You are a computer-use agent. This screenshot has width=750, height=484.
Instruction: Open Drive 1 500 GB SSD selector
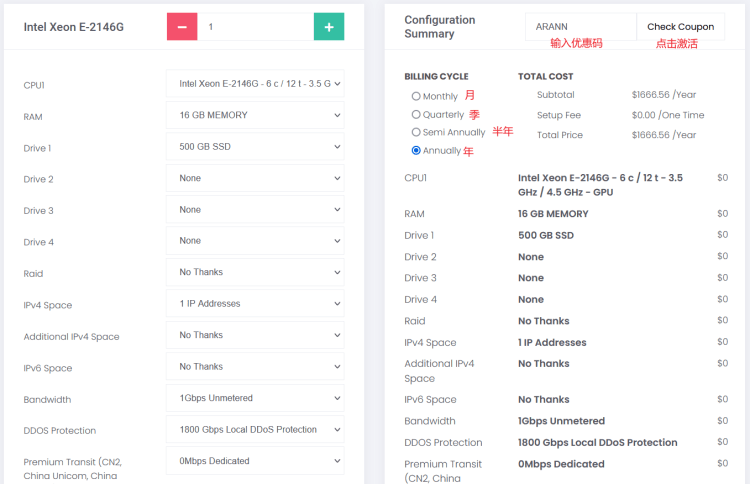(255, 146)
